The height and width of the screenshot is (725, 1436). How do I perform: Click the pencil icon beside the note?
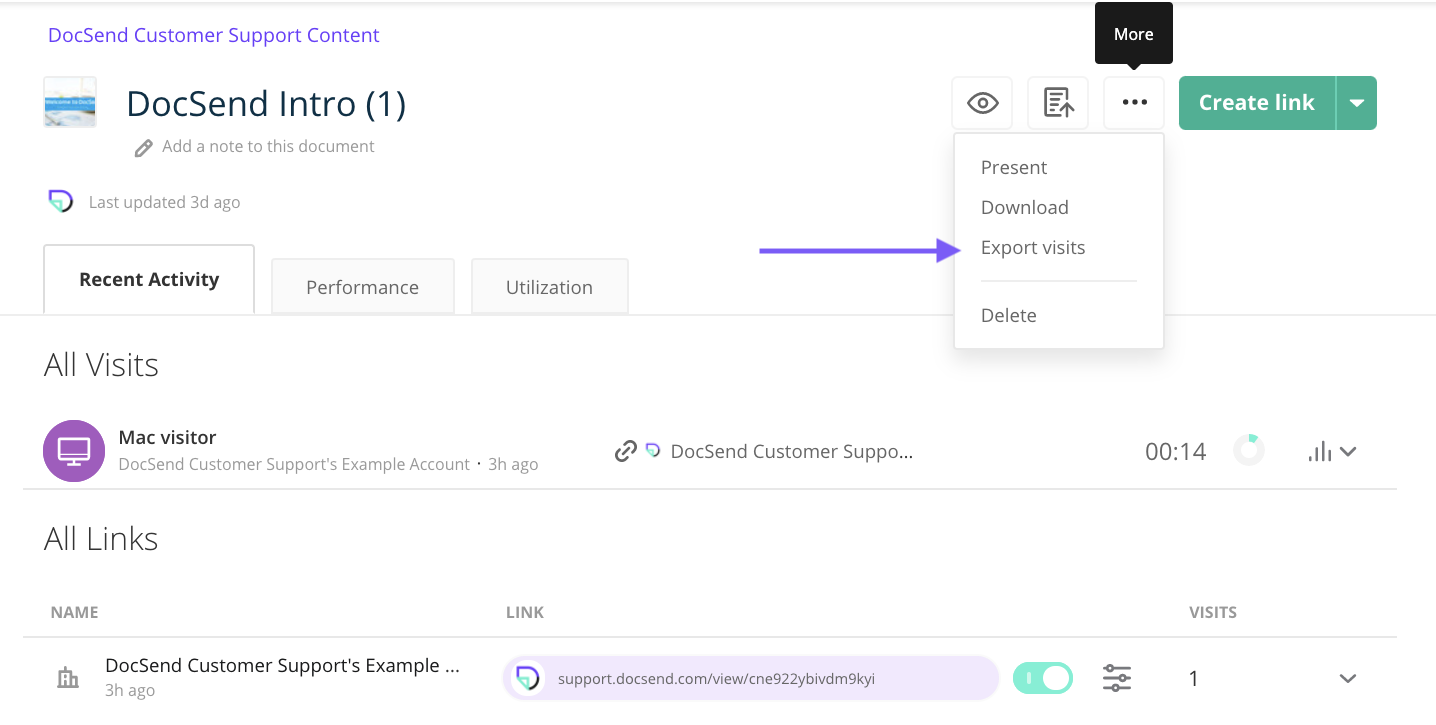point(144,147)
